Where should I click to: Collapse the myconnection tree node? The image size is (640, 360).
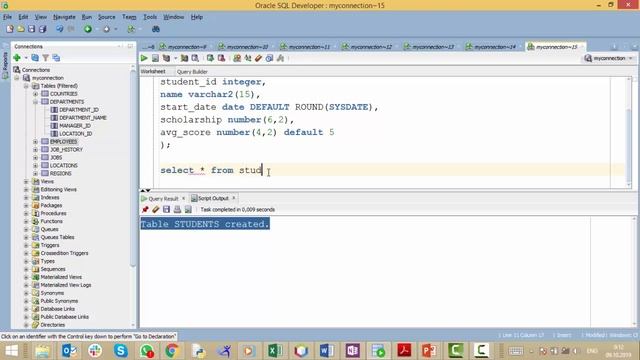(x=17, y=78)
